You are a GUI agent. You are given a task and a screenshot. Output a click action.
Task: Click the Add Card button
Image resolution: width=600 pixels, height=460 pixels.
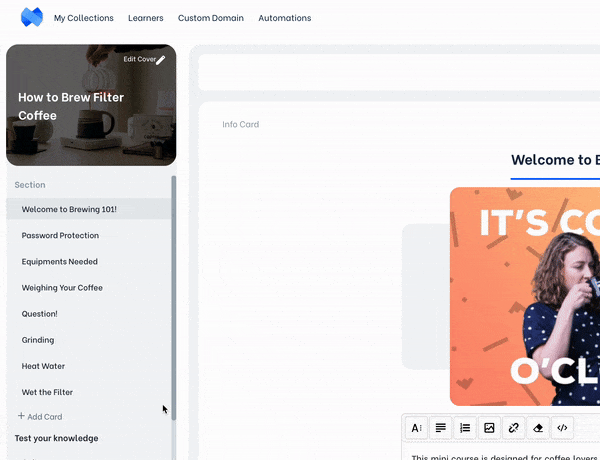click(x=40, y=416)
